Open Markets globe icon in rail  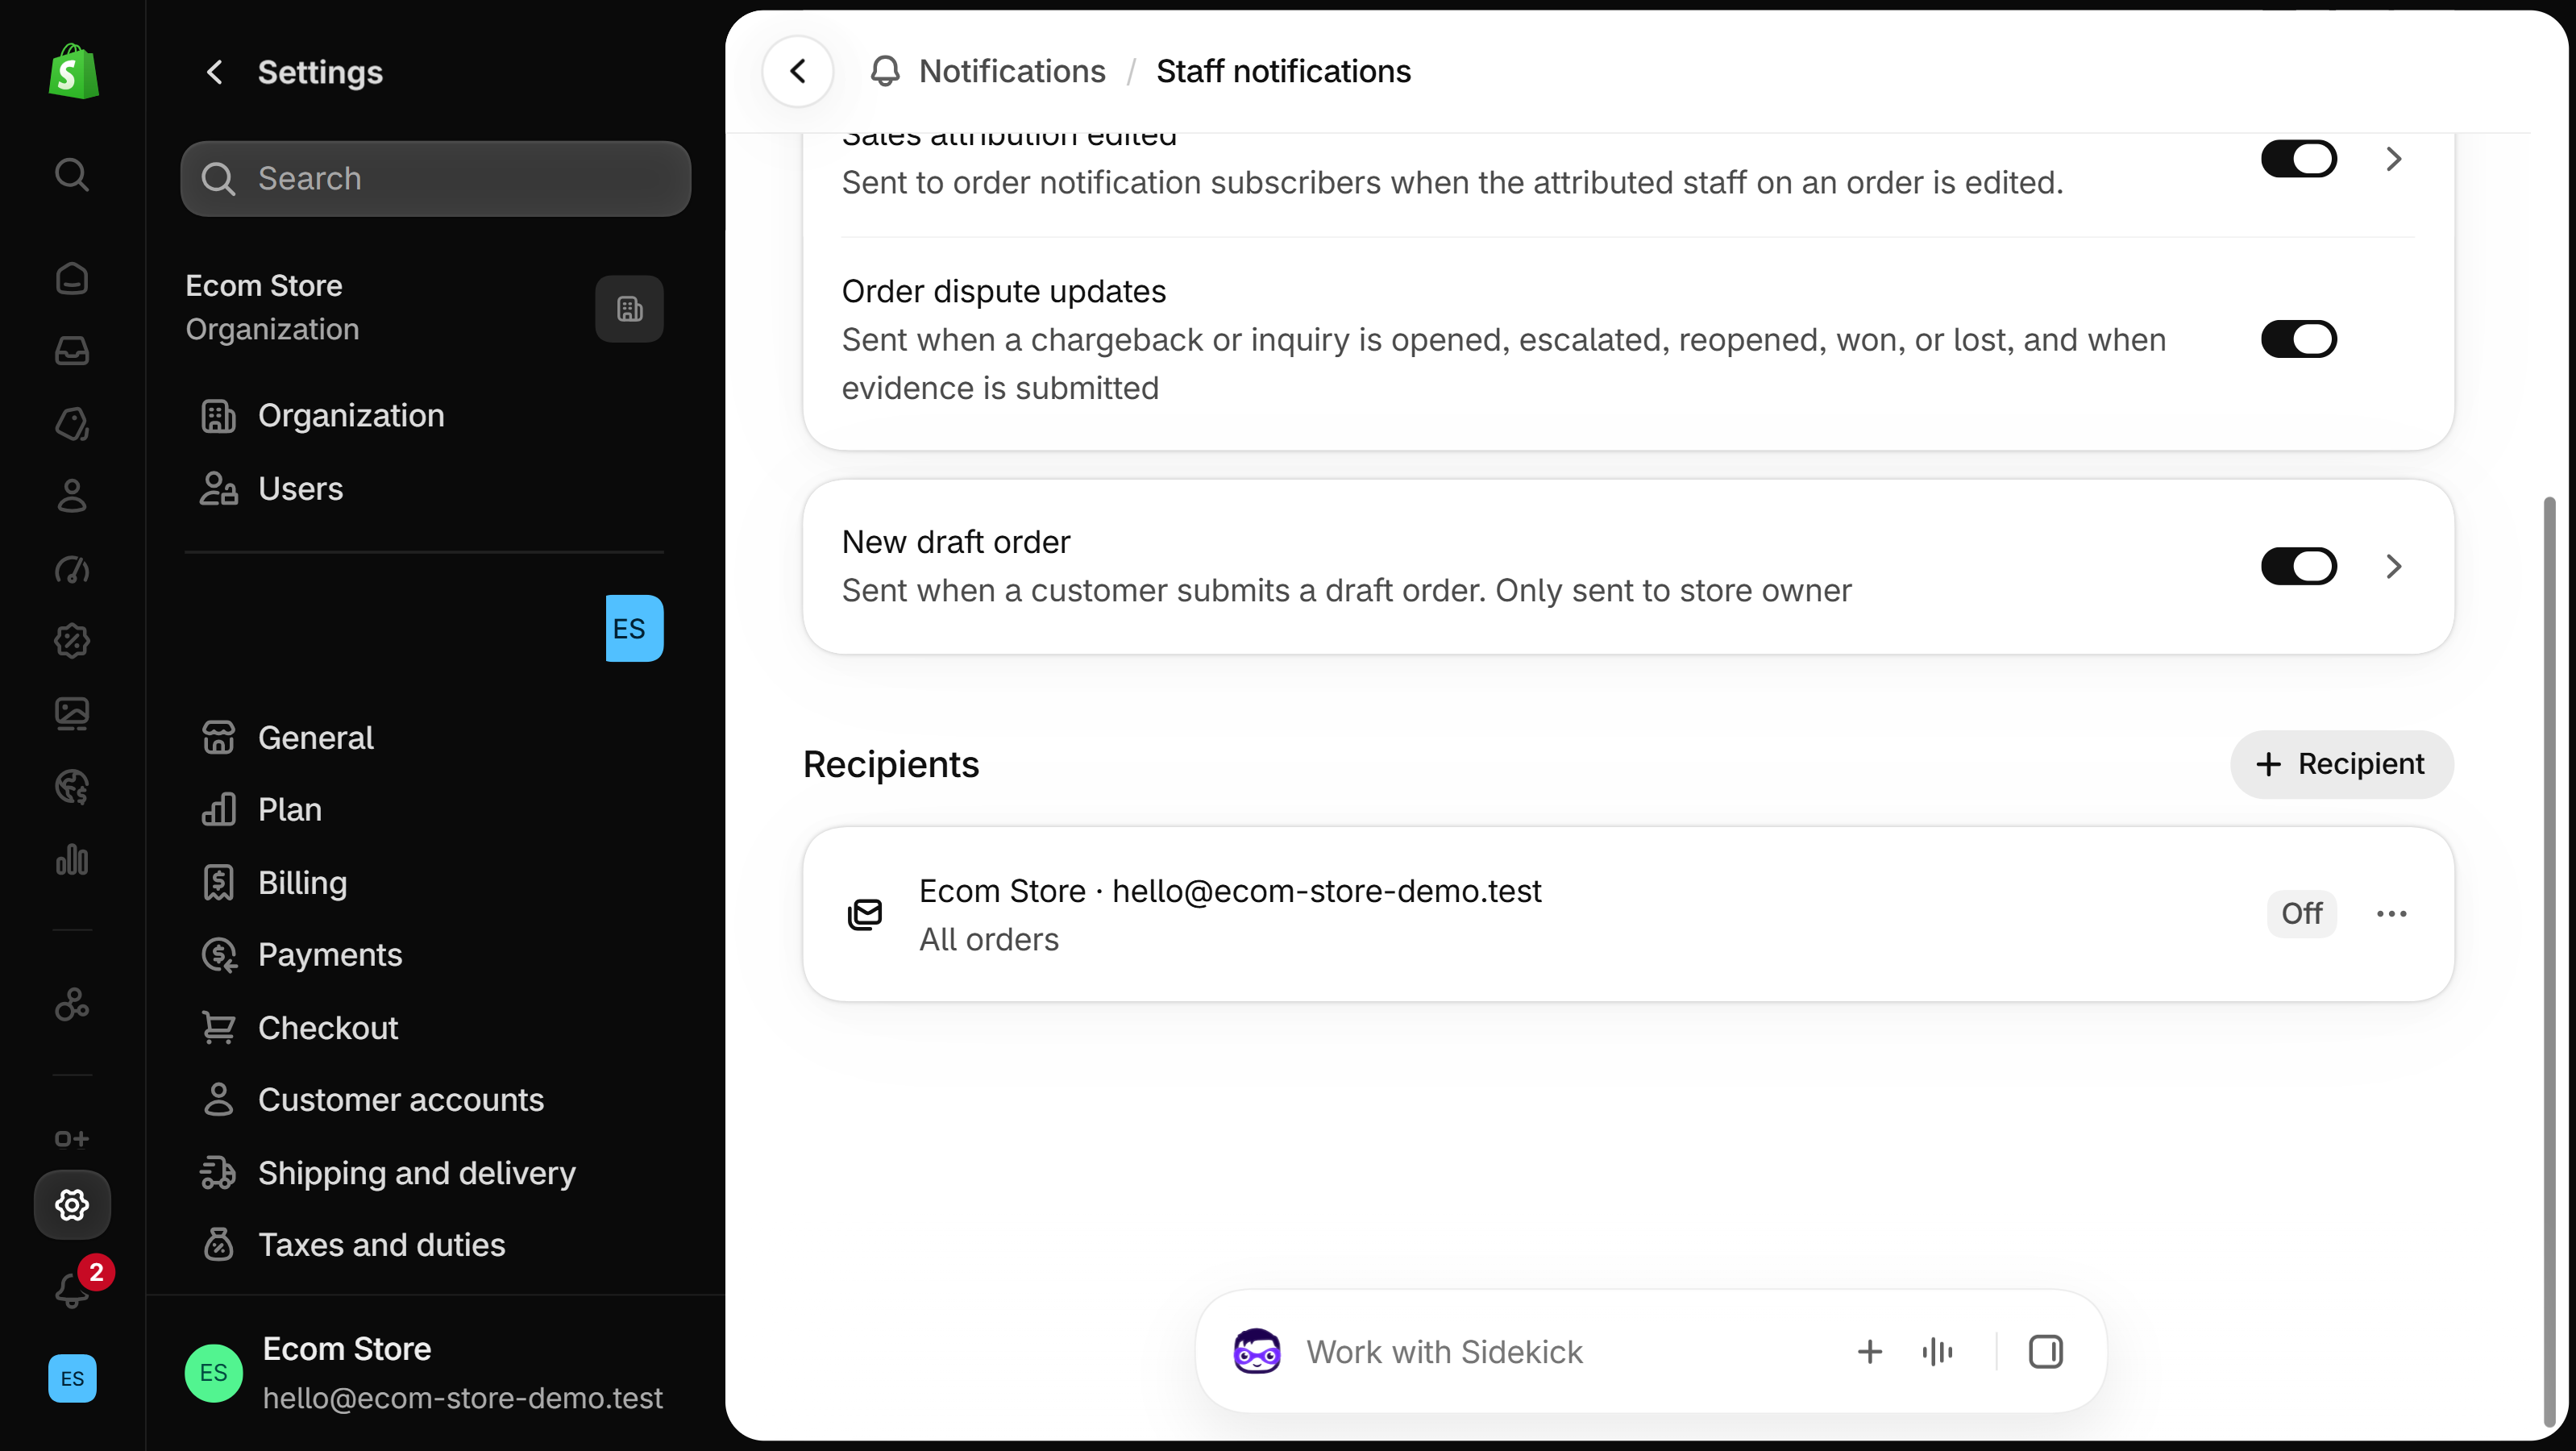72,787
